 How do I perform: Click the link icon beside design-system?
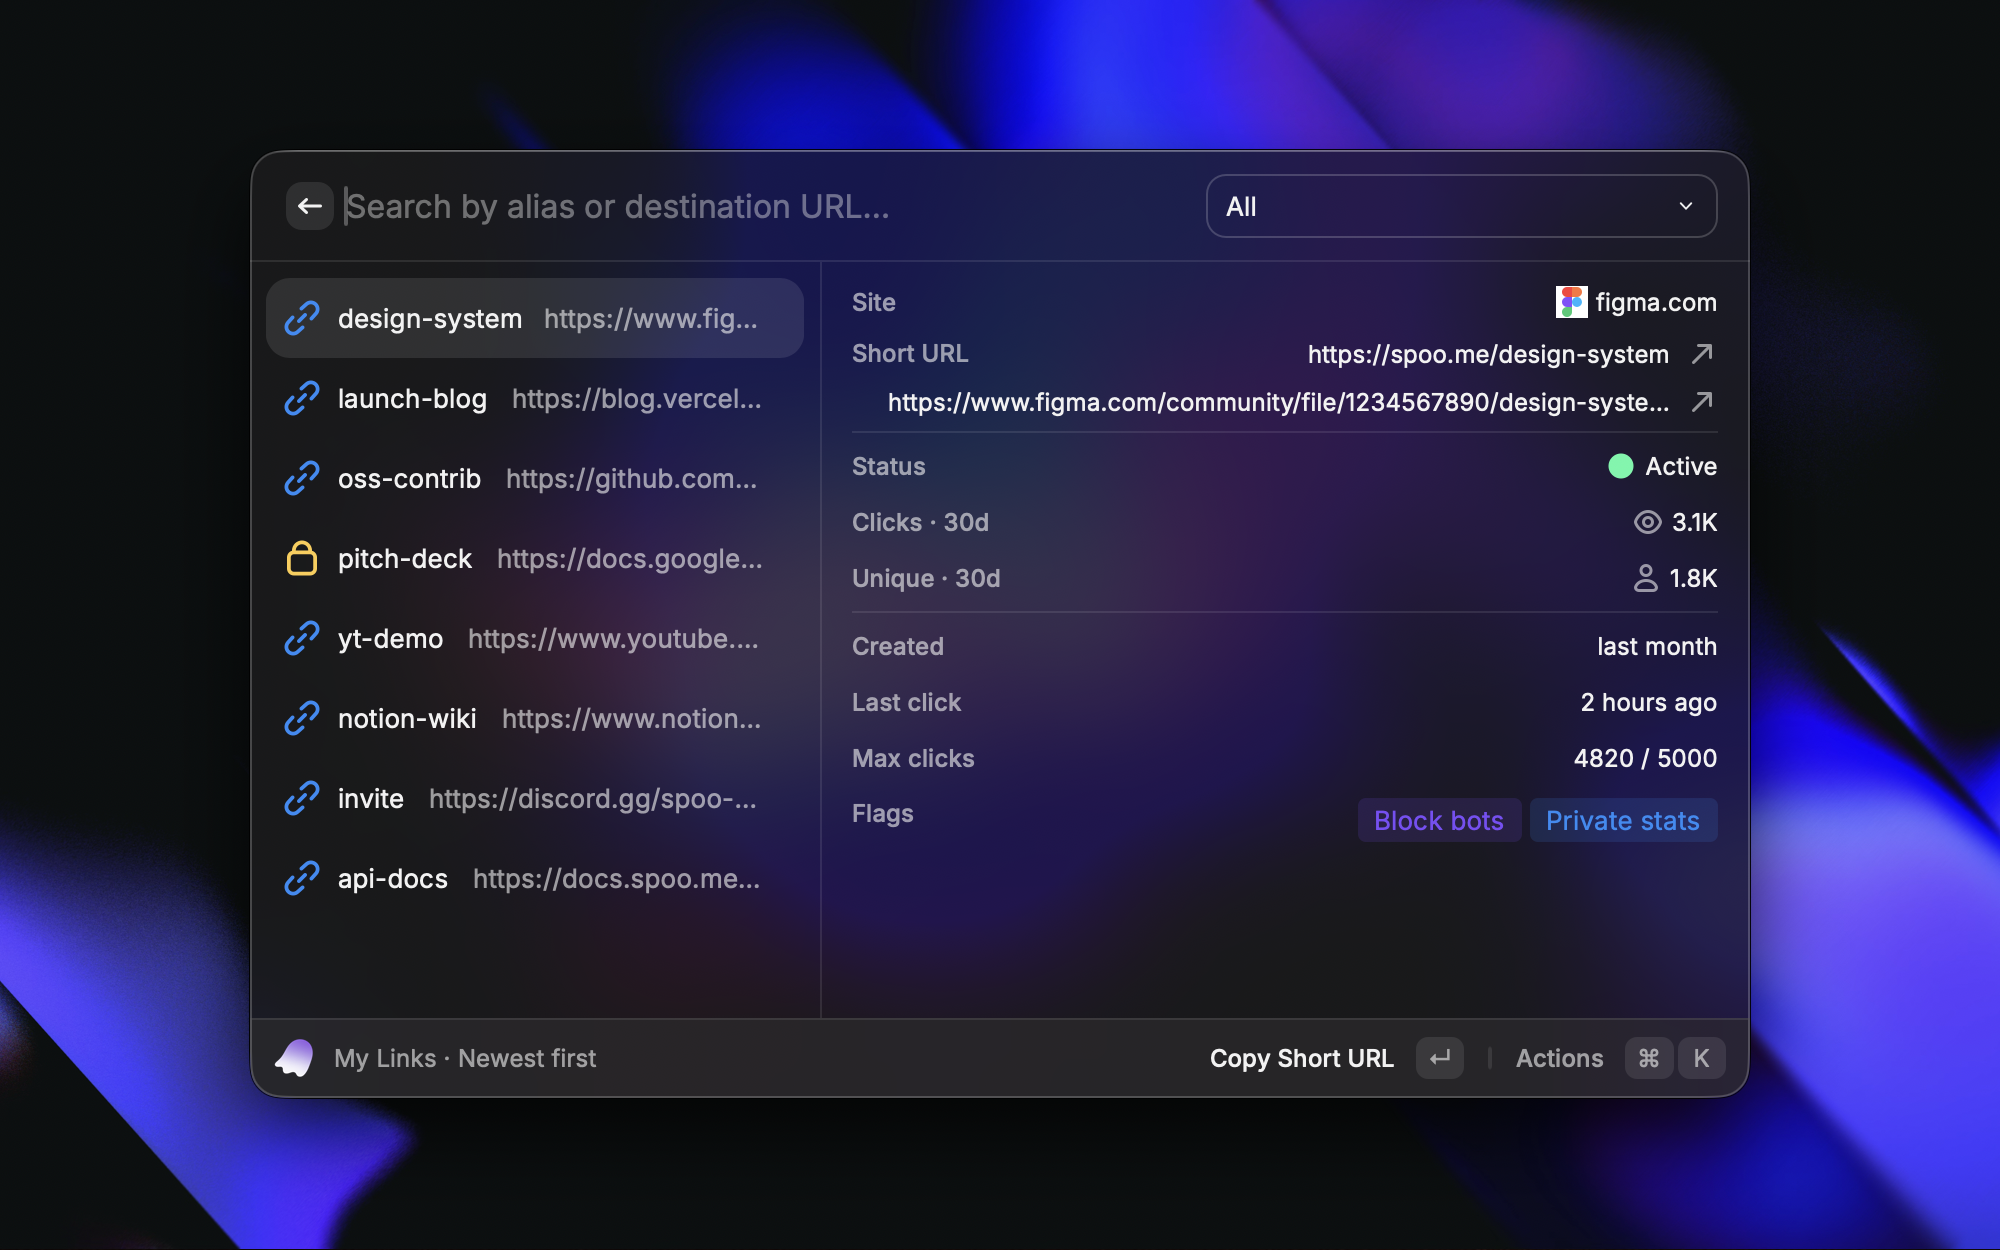coord(301,318)
